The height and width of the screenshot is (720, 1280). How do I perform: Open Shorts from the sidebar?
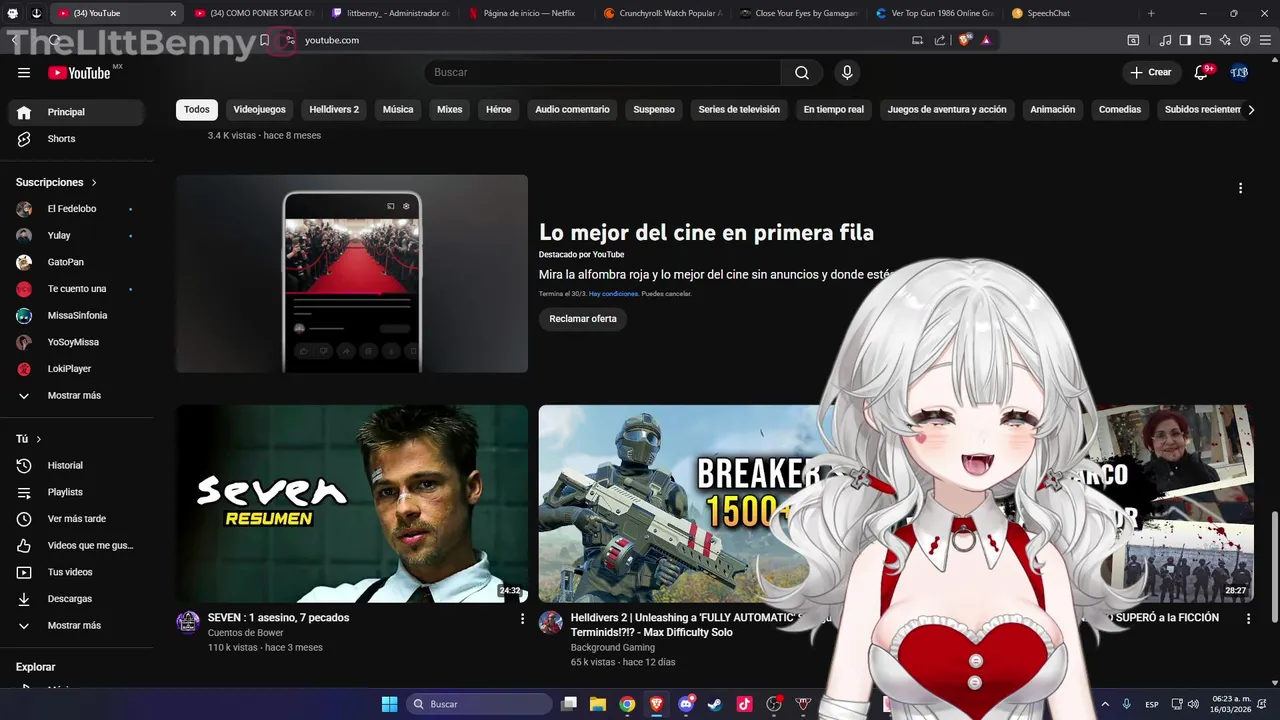(76, 139)
